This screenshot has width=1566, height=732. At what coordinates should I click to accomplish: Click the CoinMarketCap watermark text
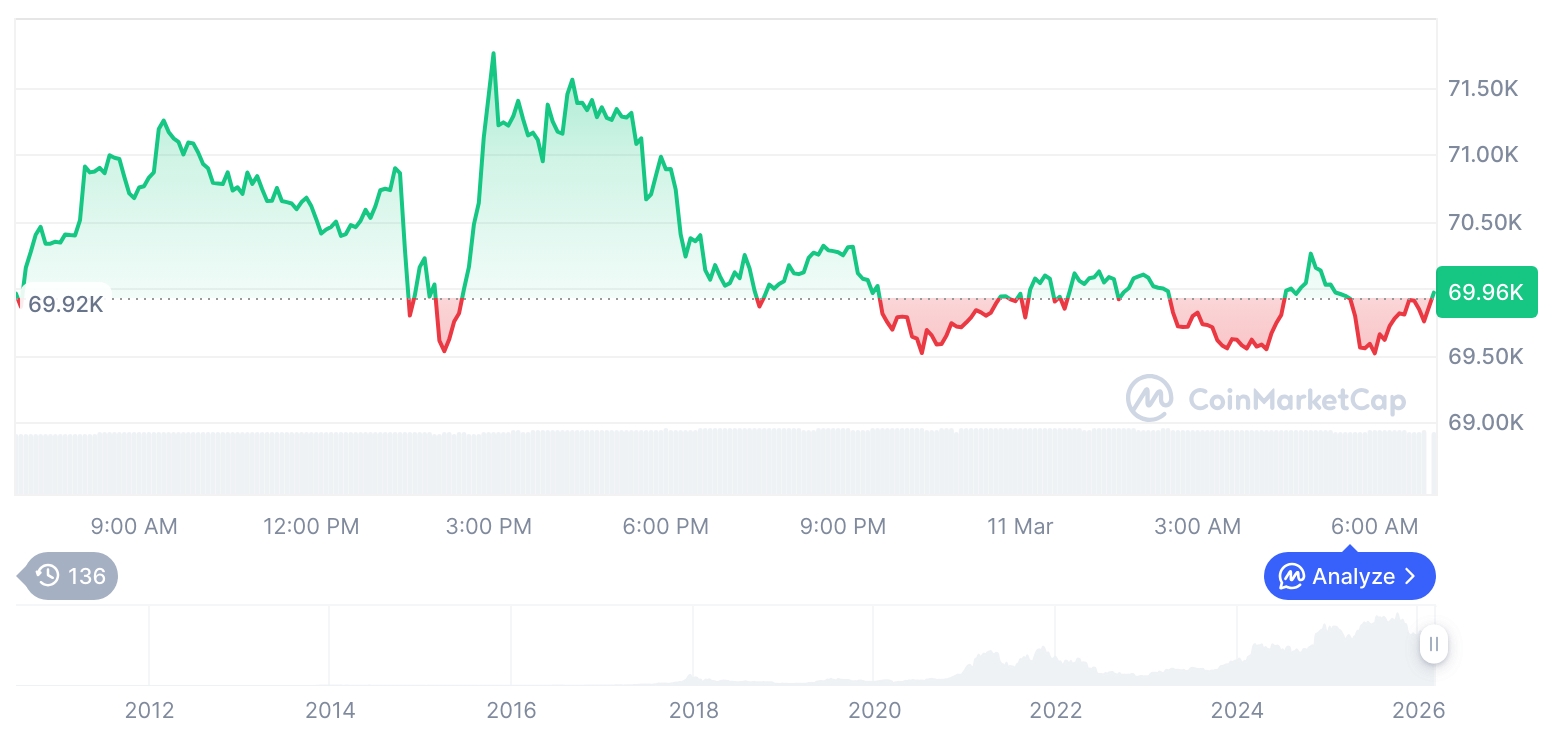click(x=1297, y=400)
